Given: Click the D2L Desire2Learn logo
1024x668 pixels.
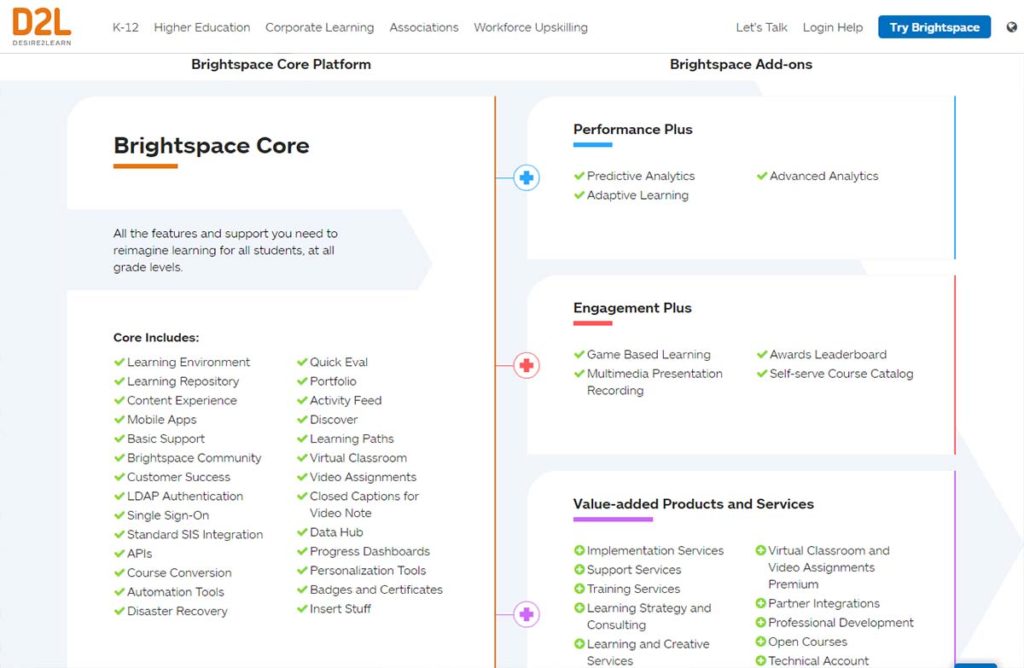Looking at the screenshot, I should tap(41, 27).
